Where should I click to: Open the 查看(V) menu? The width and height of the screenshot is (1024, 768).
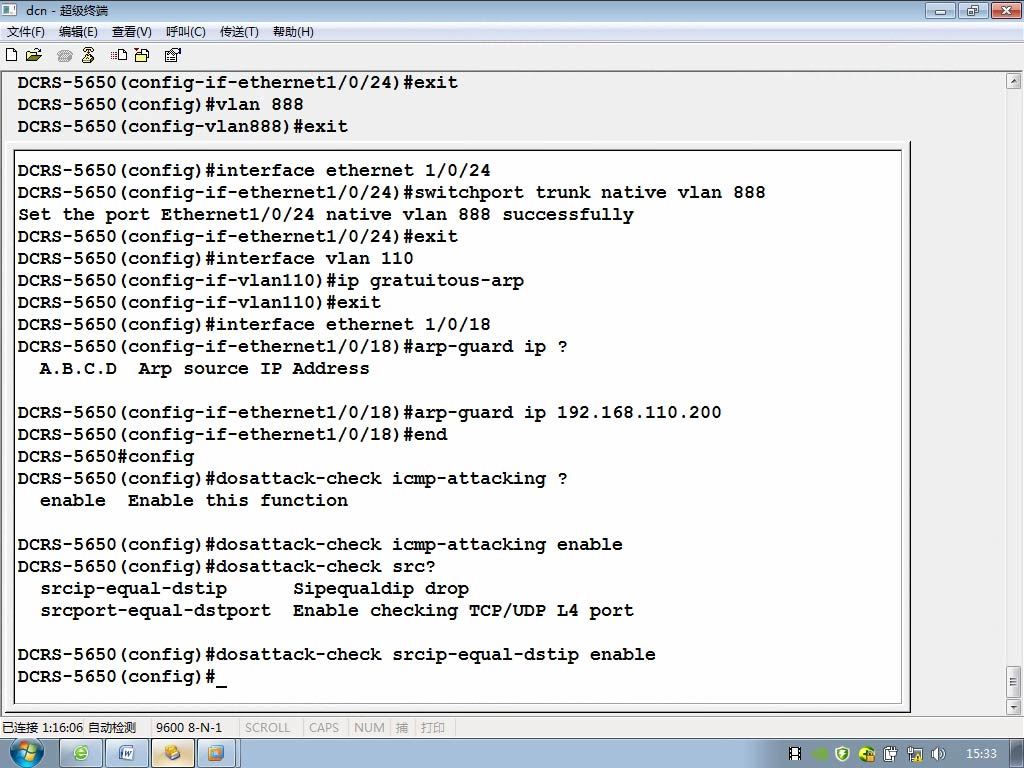coord(131,31)
